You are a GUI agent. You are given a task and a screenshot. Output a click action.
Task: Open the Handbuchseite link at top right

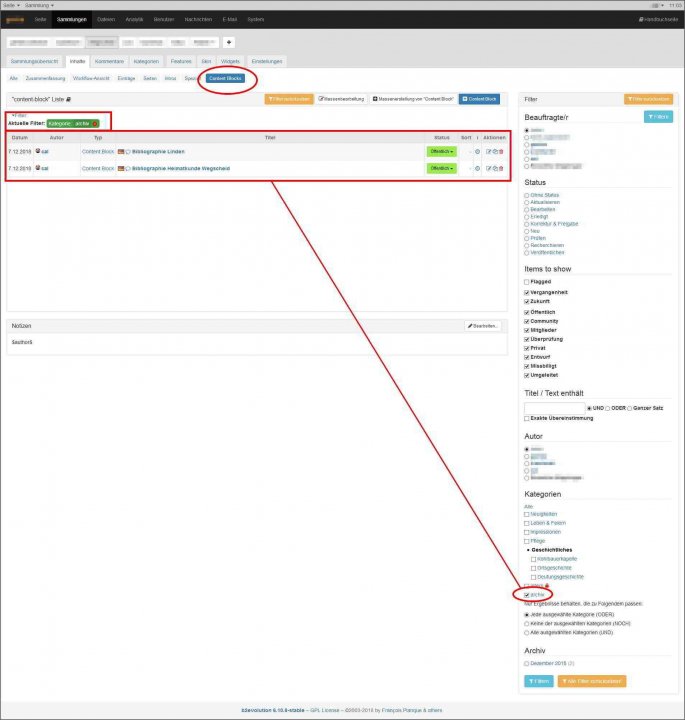[x=658, y=19]
